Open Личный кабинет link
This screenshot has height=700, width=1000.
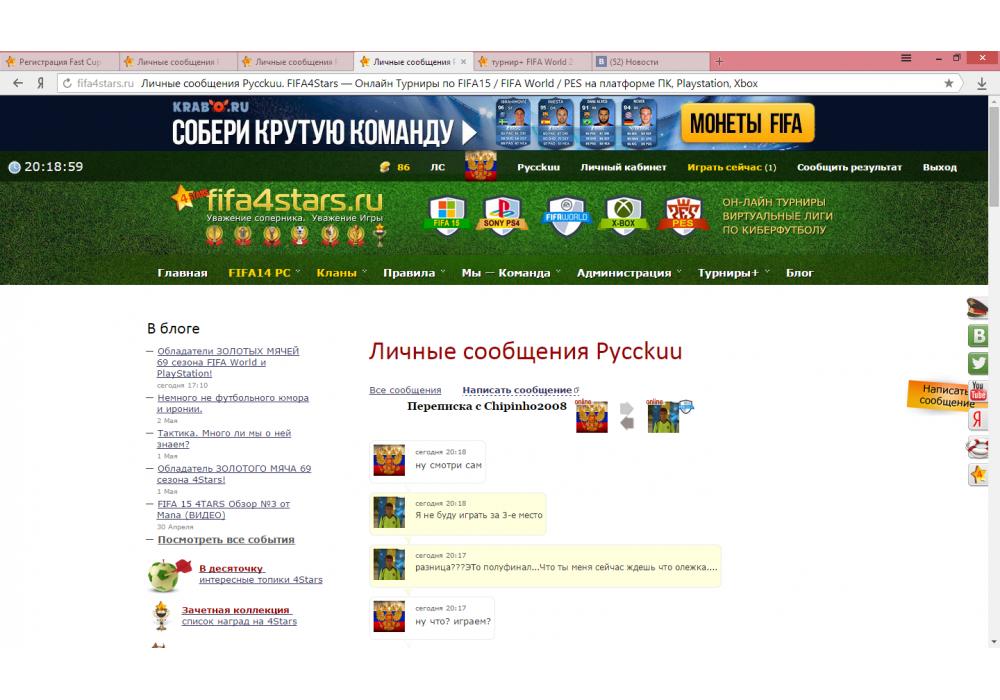click(x=623, y=167)
